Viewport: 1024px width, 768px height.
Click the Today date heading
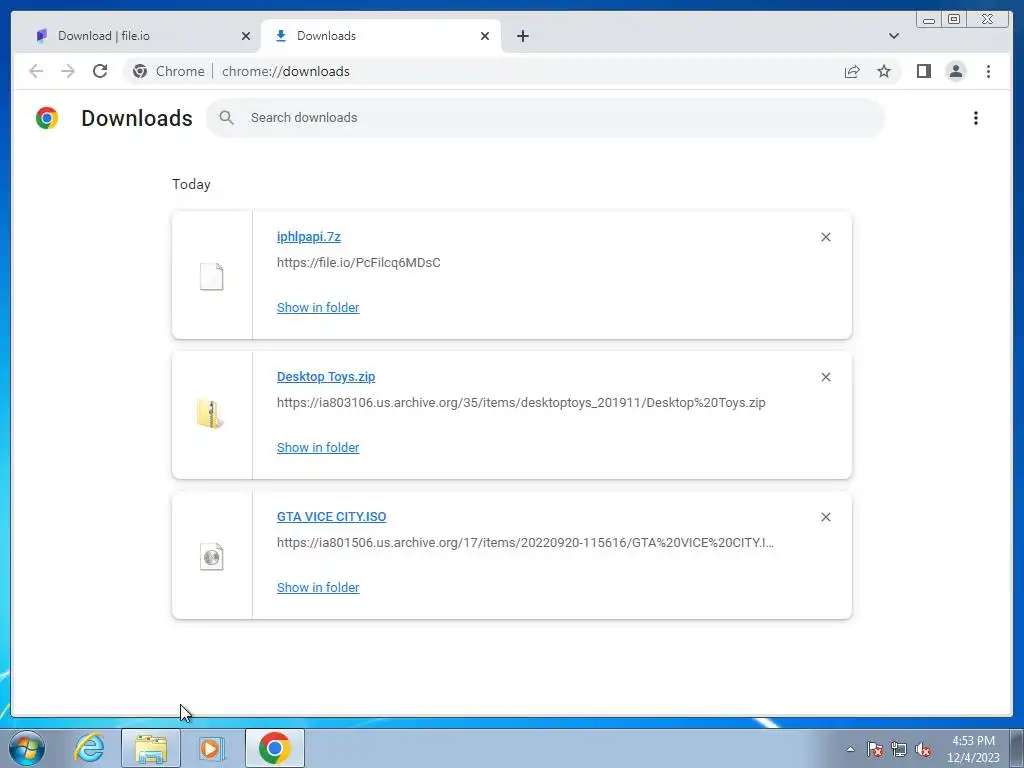coord(191,184)
